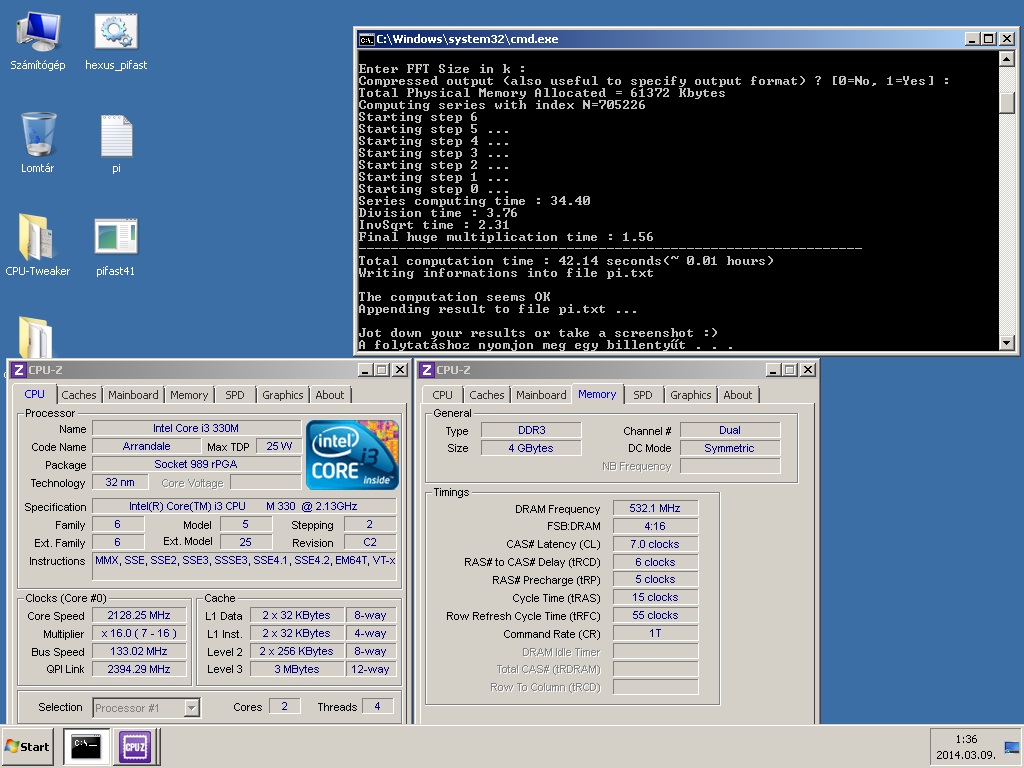1024x768 pixels.
Task: Click the Code Name value 'Arrandale'
Action: coord(146,446)
